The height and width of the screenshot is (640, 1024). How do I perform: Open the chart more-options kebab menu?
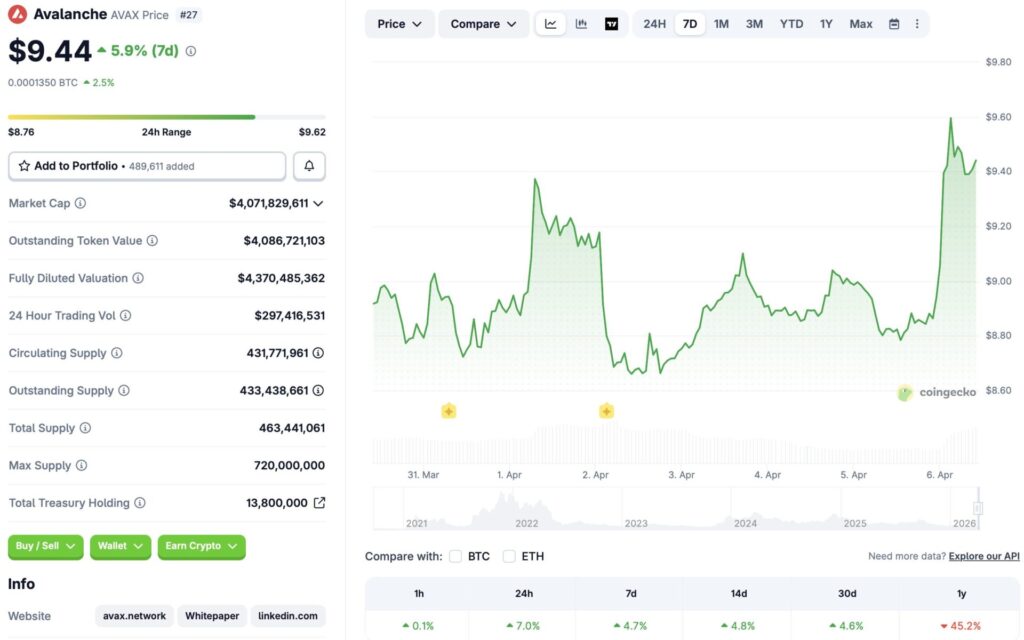917,23
